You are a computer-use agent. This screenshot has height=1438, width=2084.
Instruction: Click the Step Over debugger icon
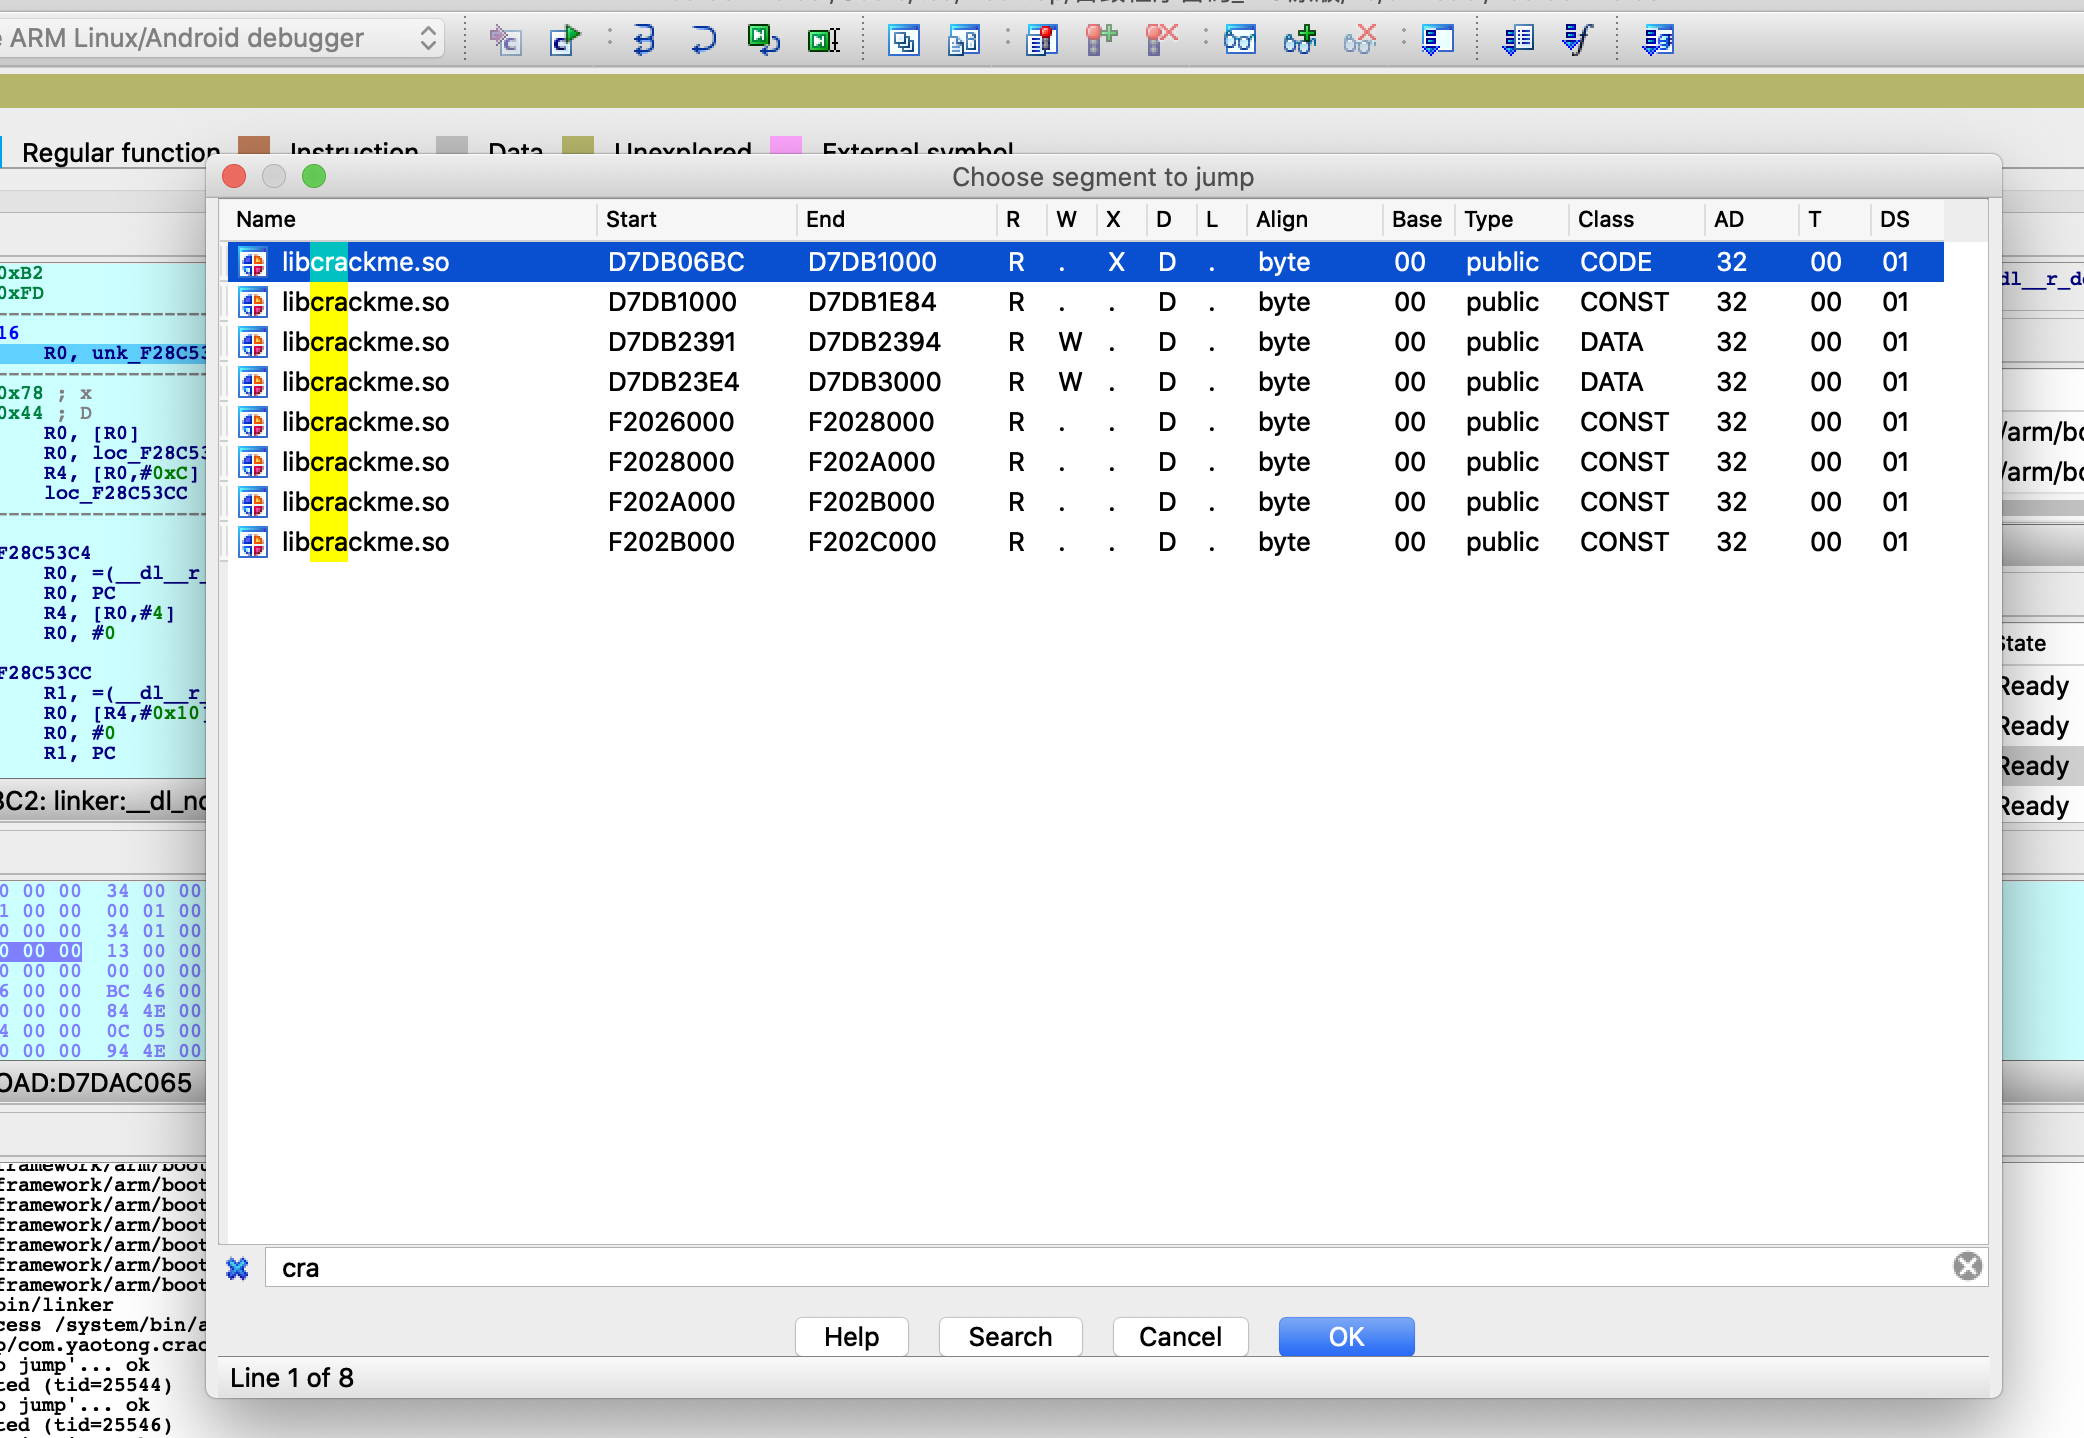(703, 40)
